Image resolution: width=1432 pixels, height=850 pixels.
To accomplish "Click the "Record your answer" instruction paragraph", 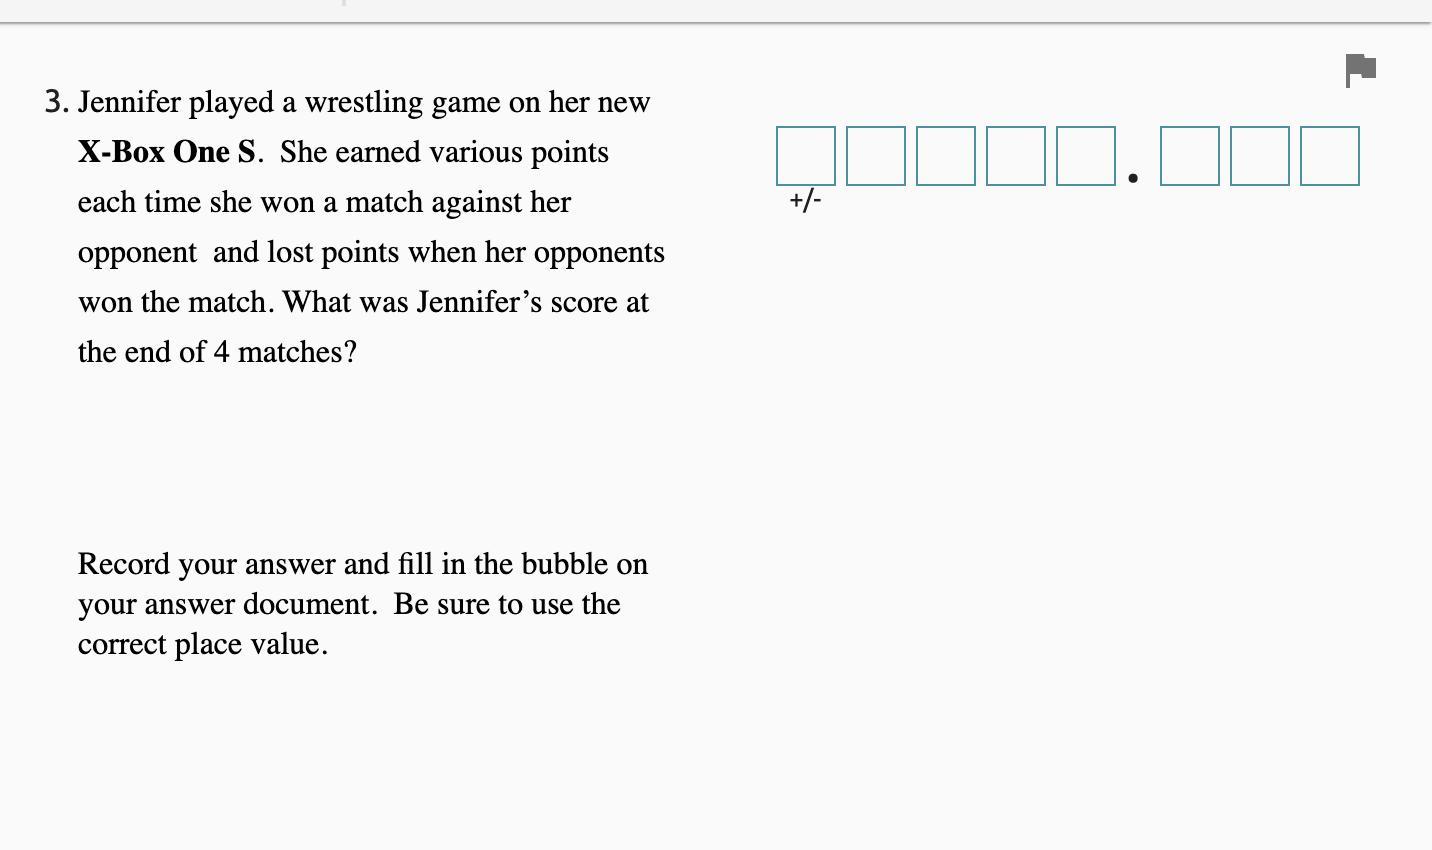I will coord(363,604).
